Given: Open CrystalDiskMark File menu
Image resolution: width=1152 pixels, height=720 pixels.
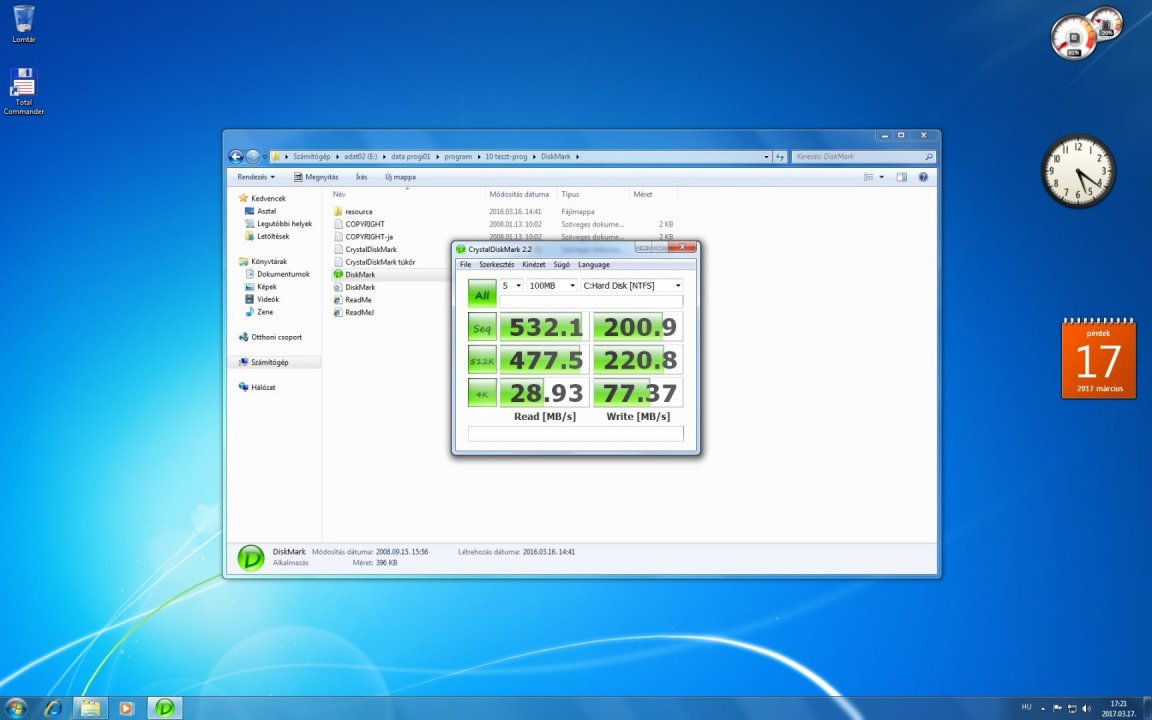Looking at the screenshot, I should (x=465, y=264).
